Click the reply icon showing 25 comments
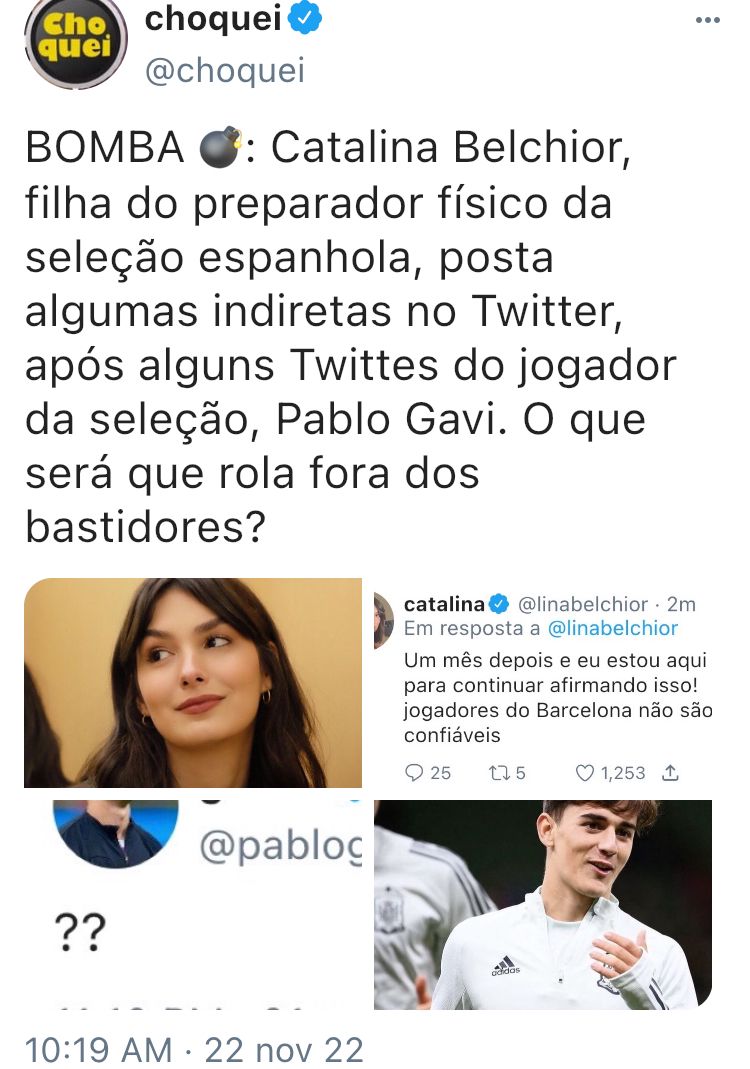 (x=414, y=772)
